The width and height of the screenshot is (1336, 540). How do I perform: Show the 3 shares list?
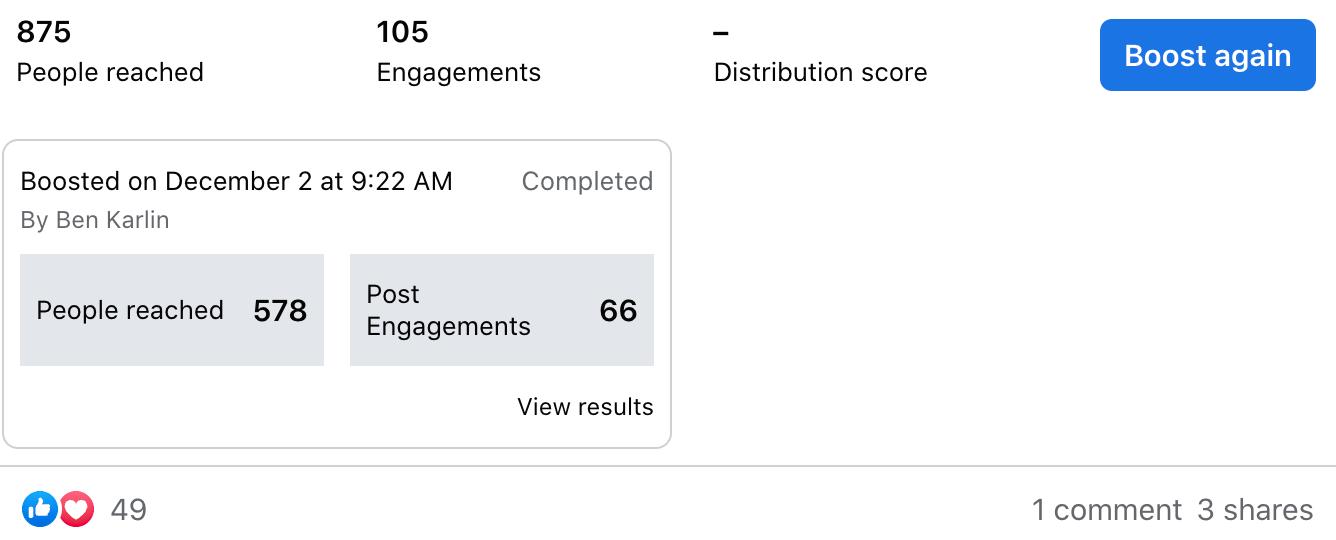(x=1255, y=510)
